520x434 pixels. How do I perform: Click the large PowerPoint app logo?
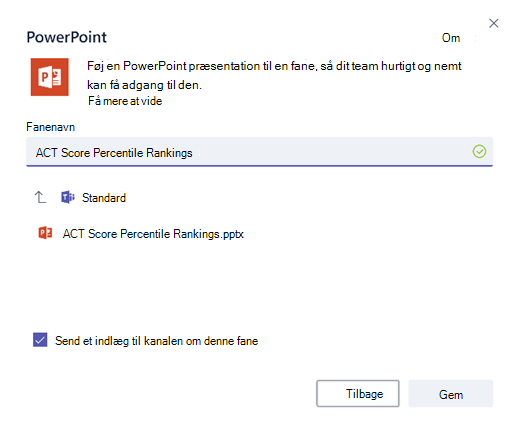(x=50, y=77)
